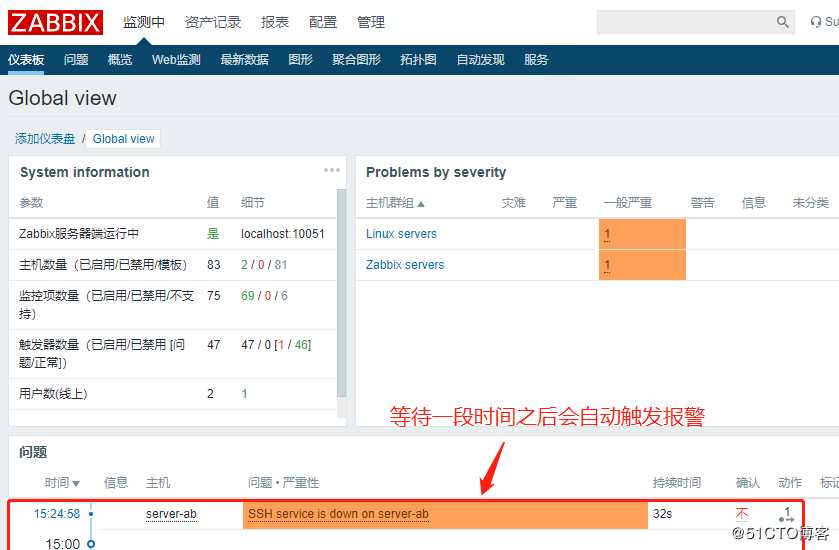Click the localhost:10051 detail text

(283, 234)
